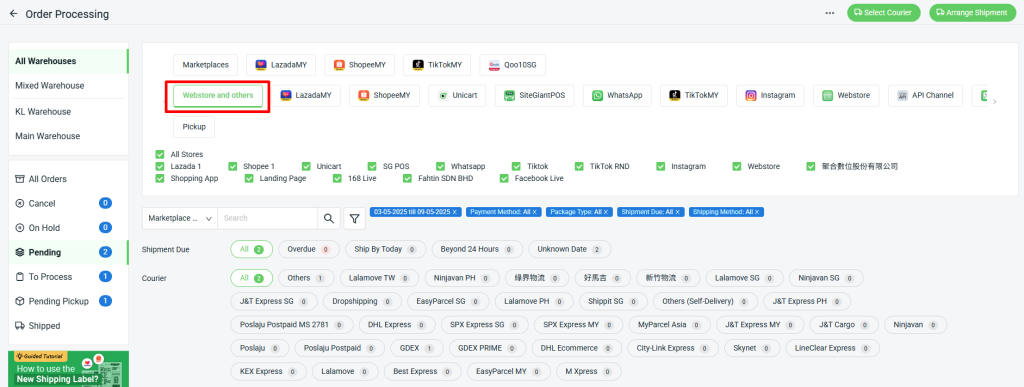1024x387 pixels.
Task: Choose the Unicart channel button
Action: pyautogui.click(x=457, y=95)
